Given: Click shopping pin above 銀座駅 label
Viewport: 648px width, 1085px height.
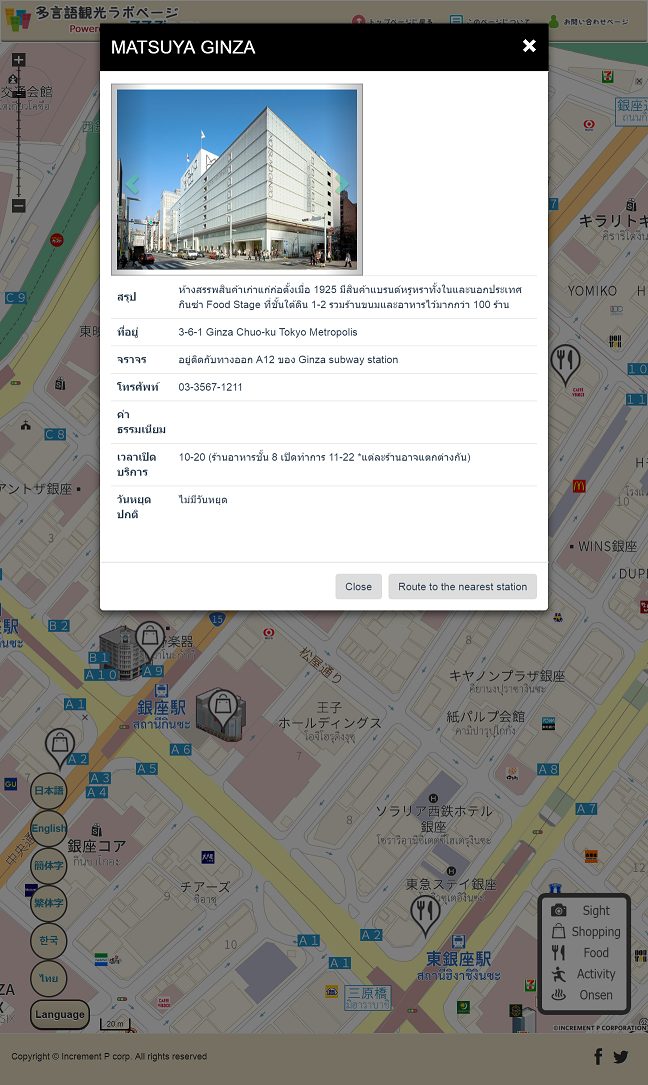Looking at the screenshot, I should click(150, 639).
